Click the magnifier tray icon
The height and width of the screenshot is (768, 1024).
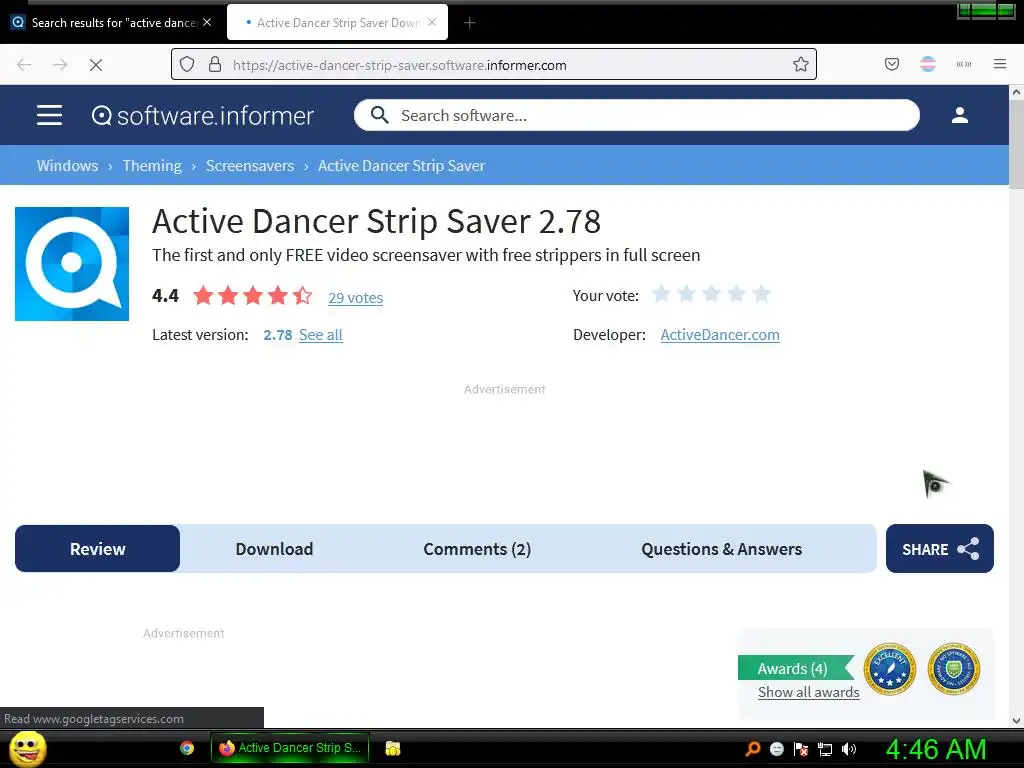point(753,749)
